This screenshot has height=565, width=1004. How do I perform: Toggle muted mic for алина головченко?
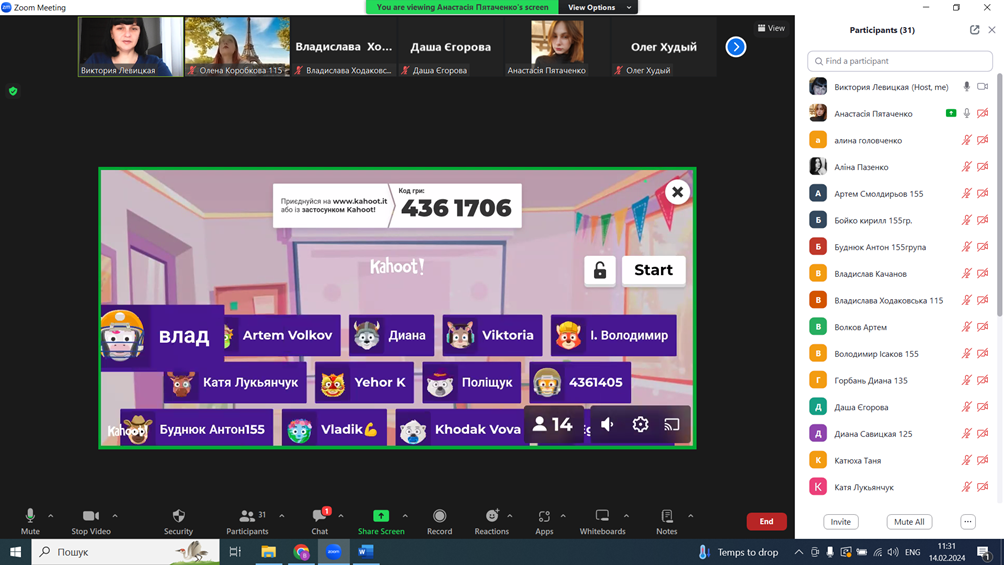[967, 140]
